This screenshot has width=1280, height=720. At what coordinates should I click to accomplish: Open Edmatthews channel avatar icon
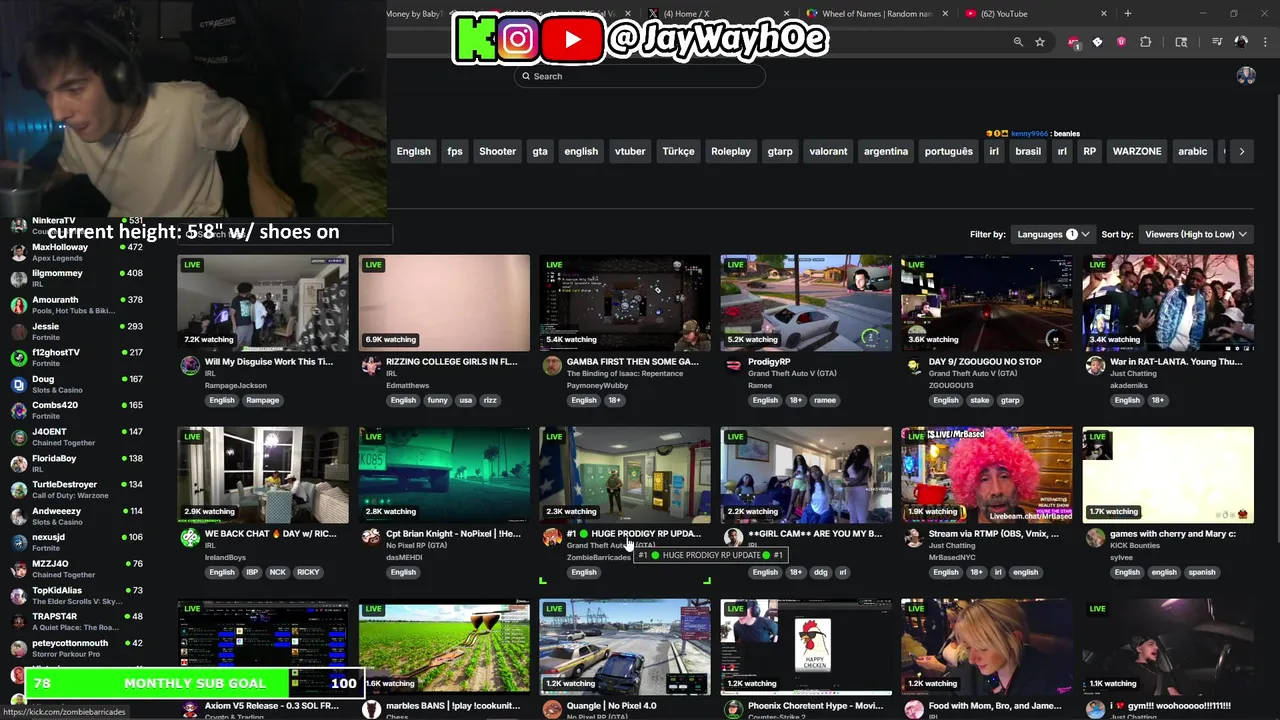[x=371, y=367]
